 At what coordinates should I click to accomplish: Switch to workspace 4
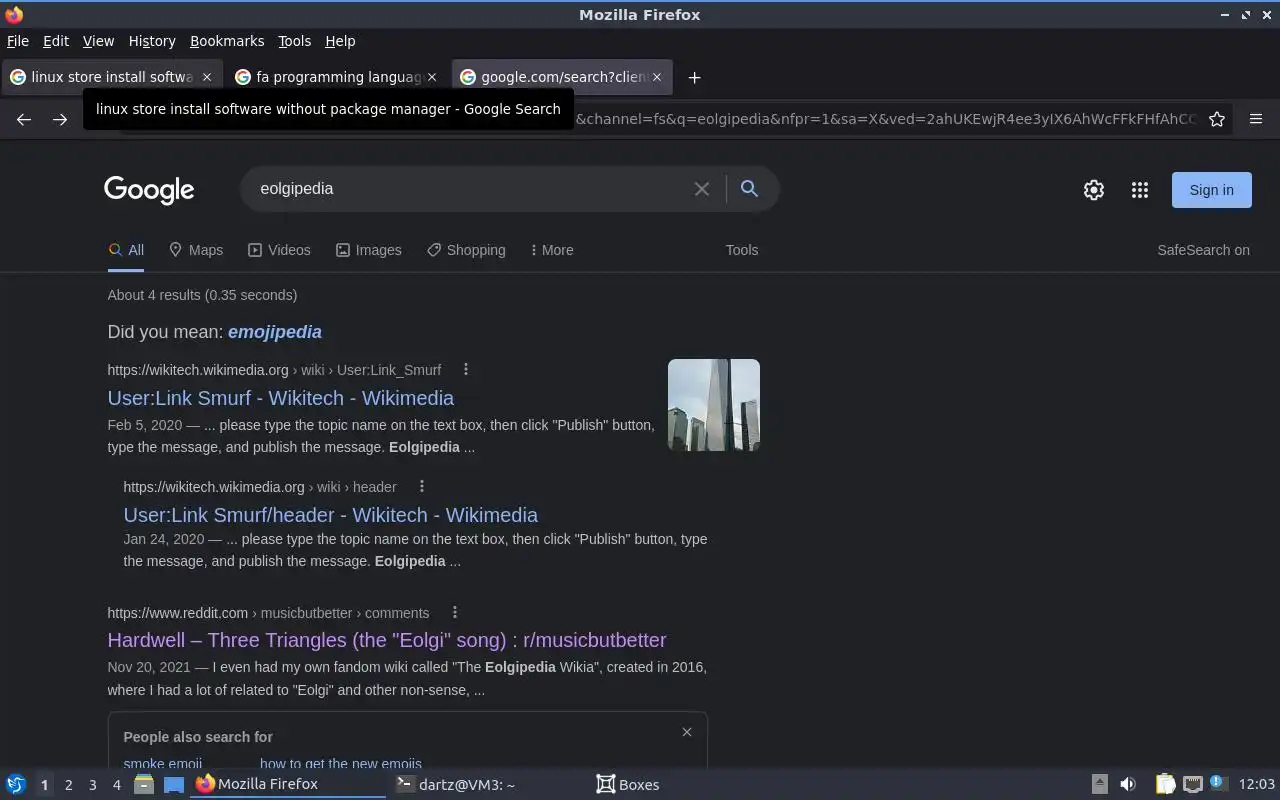(x=117, y=785)
